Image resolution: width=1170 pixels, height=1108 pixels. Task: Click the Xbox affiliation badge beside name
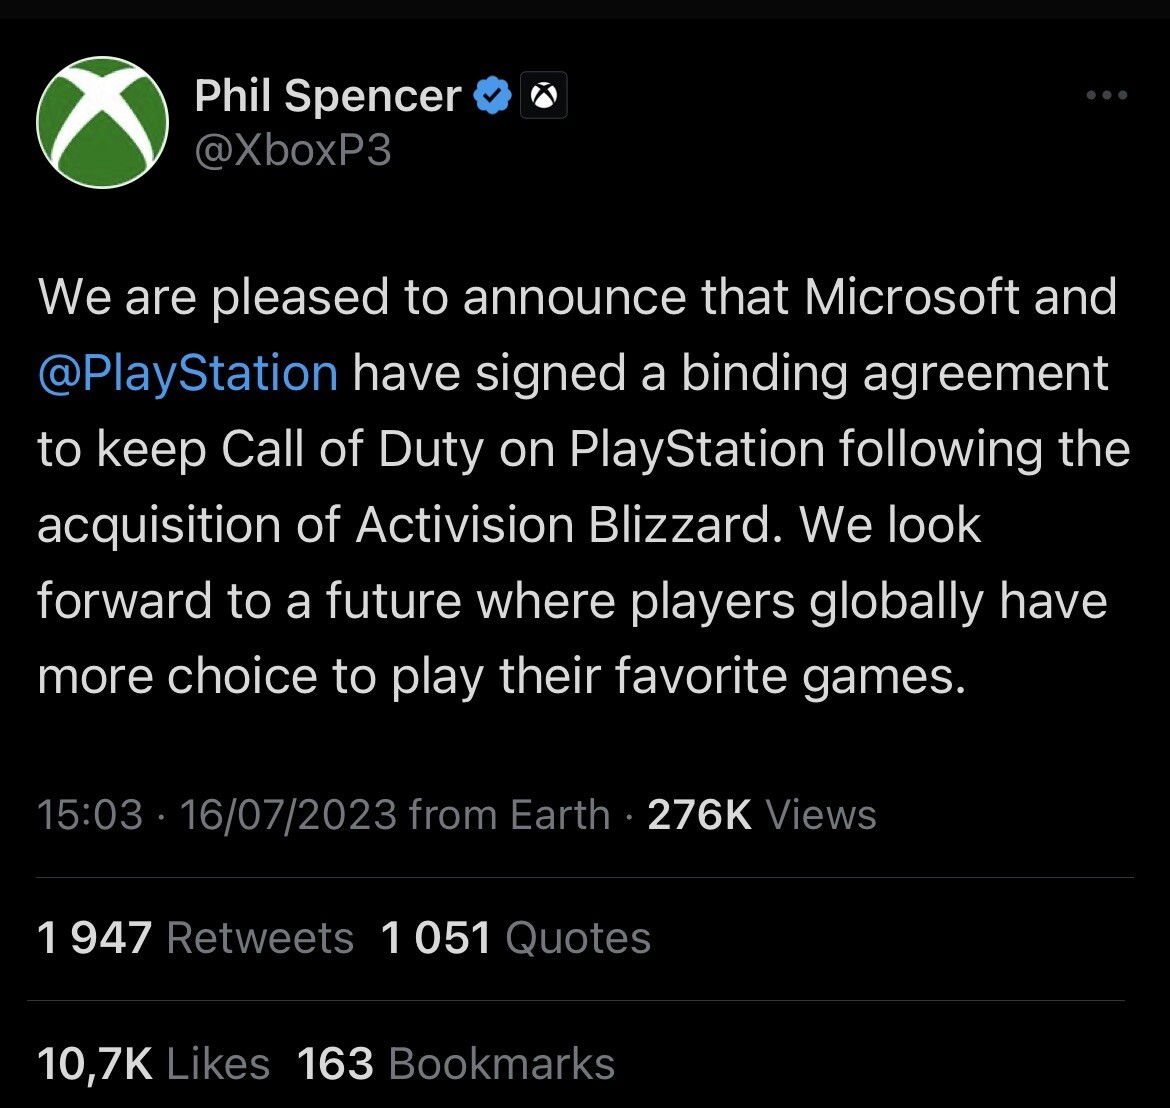(x=544, y=97)
